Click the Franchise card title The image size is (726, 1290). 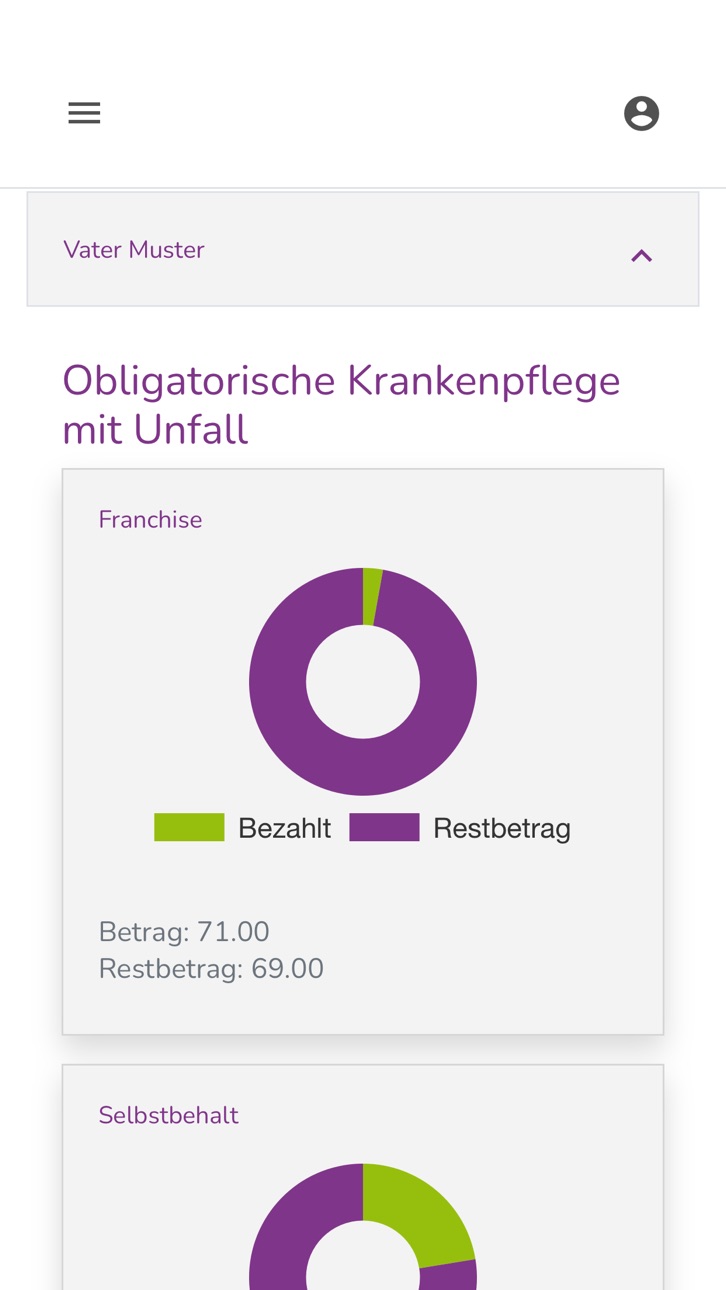click(x=150, y=520)
